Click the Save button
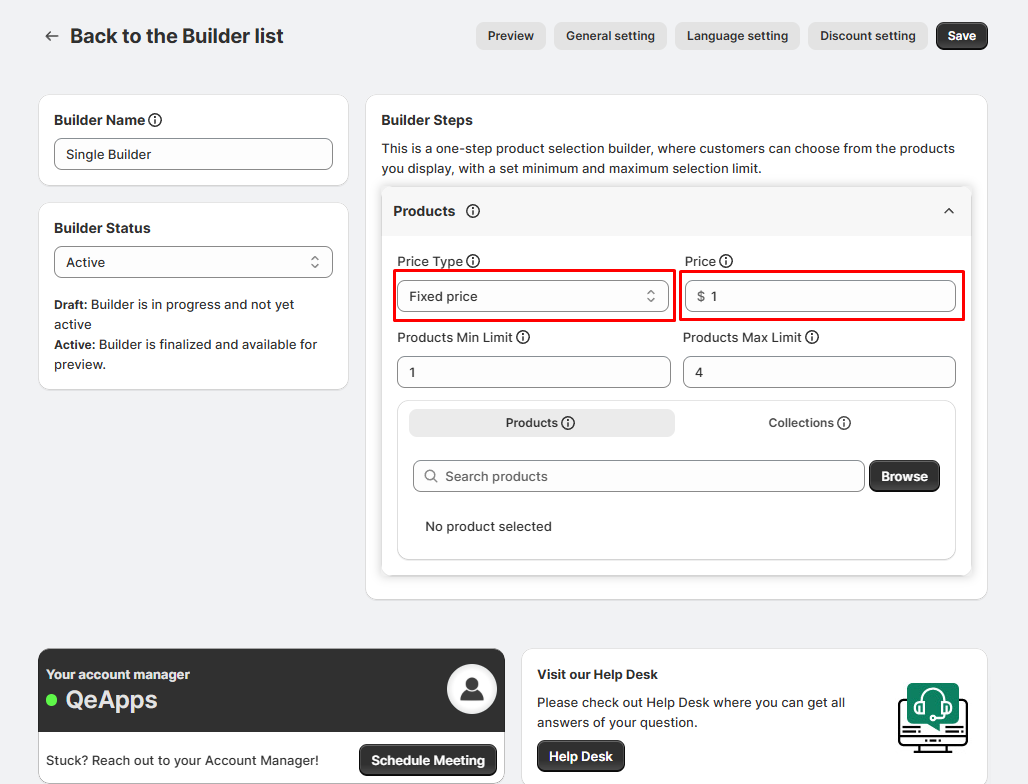The image size is (1028, 784). click(x=961, y=36)
